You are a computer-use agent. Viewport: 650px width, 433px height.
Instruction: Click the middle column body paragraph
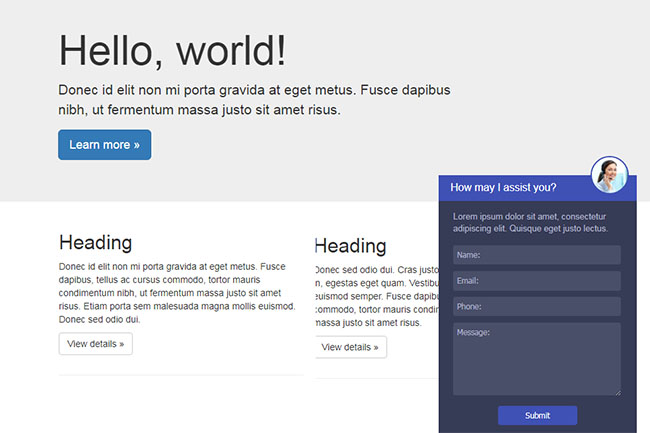point(376,297)
